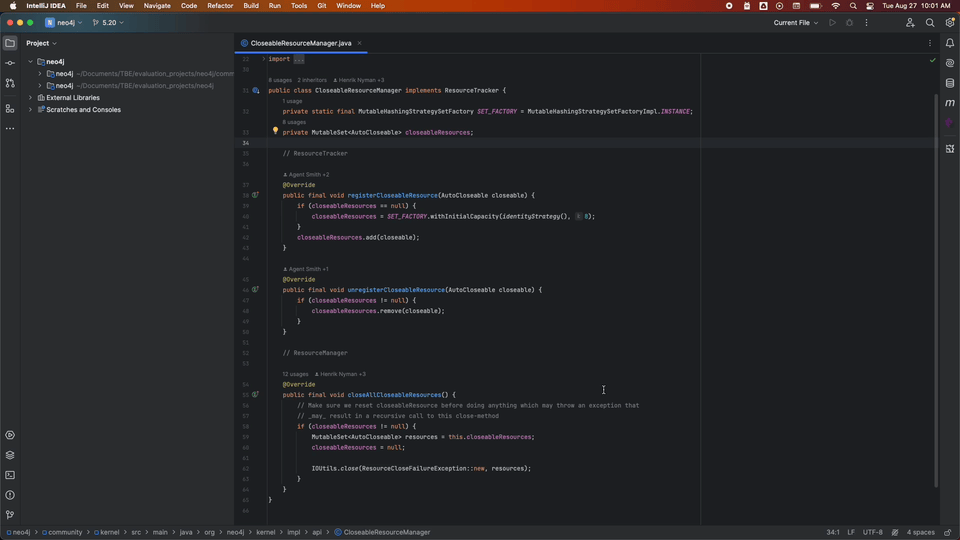
Task: Open the Git tool window
Action: [x=10, y=515]
